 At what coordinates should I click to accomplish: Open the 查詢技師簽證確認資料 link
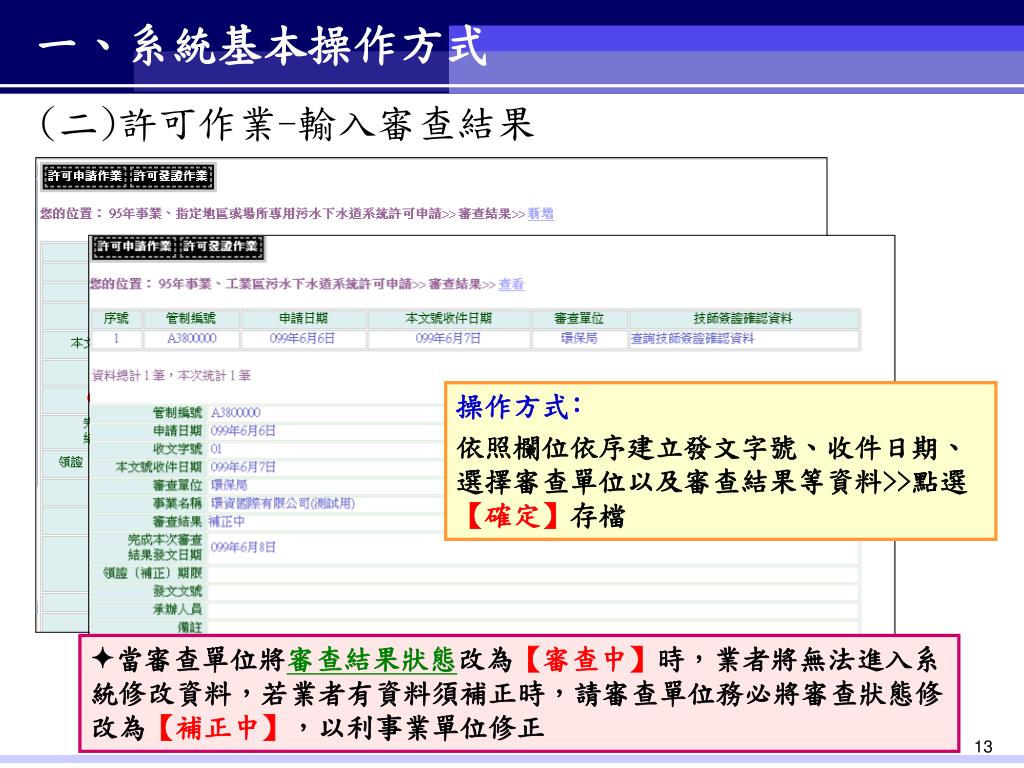pos(692,338)
